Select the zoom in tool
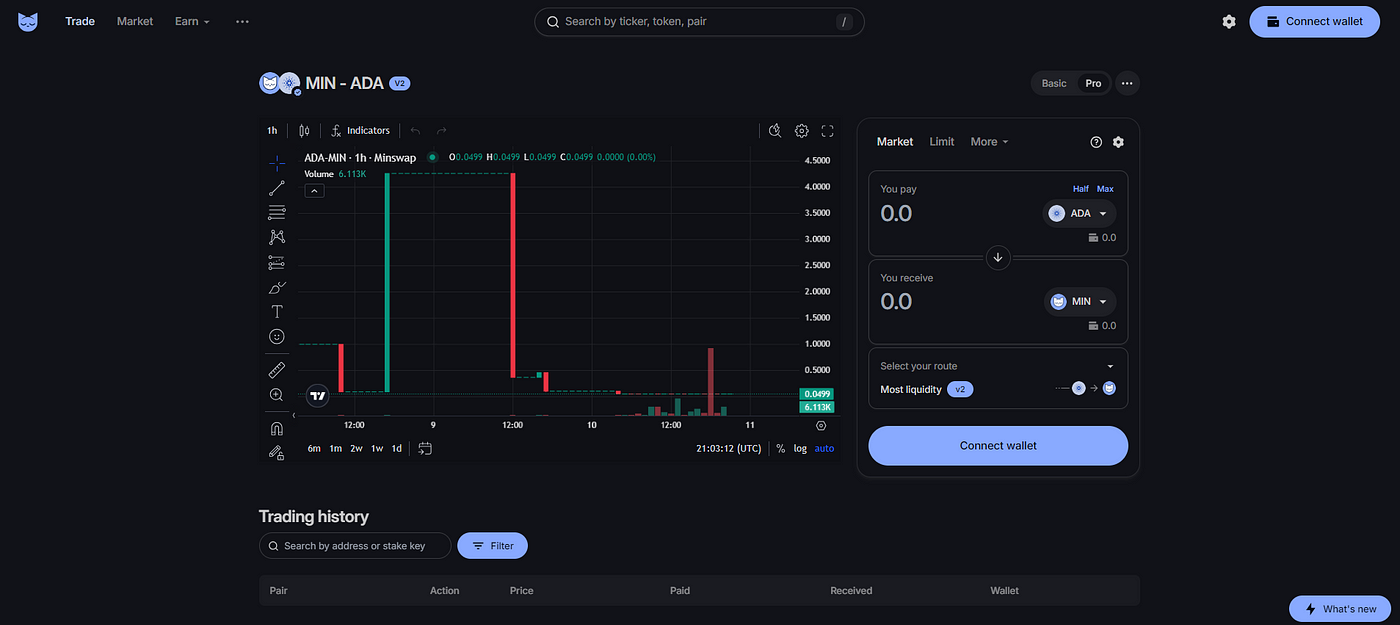This screenshot has width=1400, height=625. (277, 395)
